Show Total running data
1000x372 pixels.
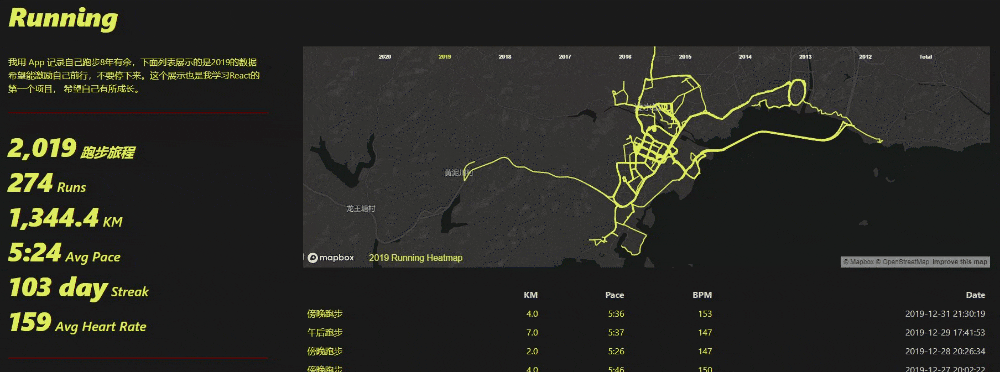pos(925,57)
